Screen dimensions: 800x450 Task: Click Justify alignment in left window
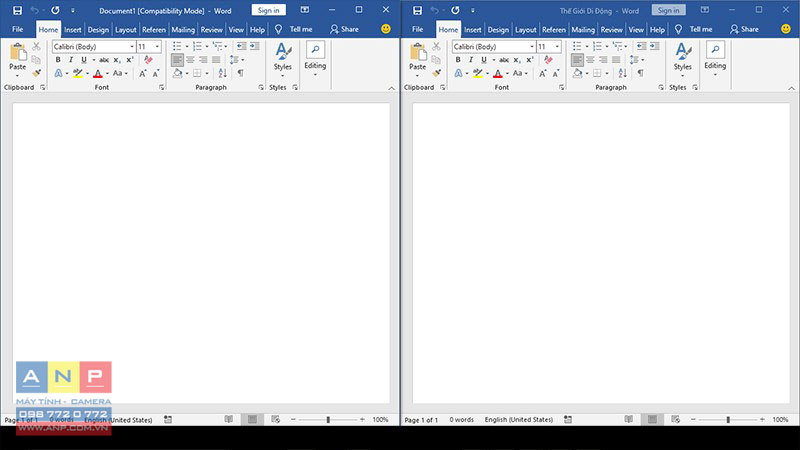216,60
